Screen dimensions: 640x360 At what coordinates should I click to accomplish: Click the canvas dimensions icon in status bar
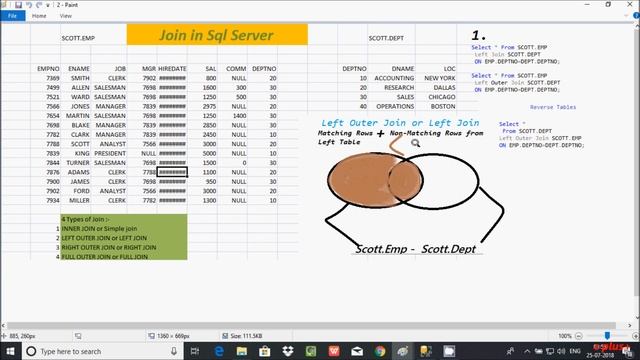[151, 336]
